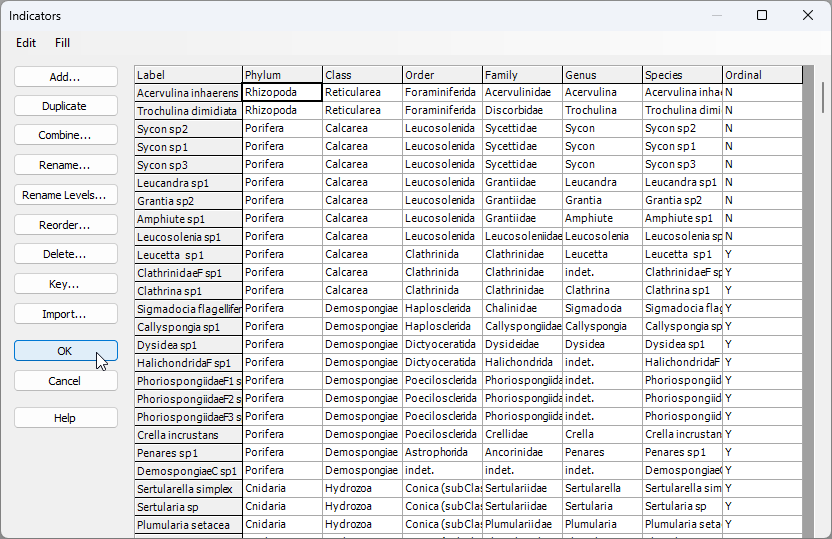Open Rename Levels... dialog
This screenshot has width=832, height=539.
click(65, 195)
